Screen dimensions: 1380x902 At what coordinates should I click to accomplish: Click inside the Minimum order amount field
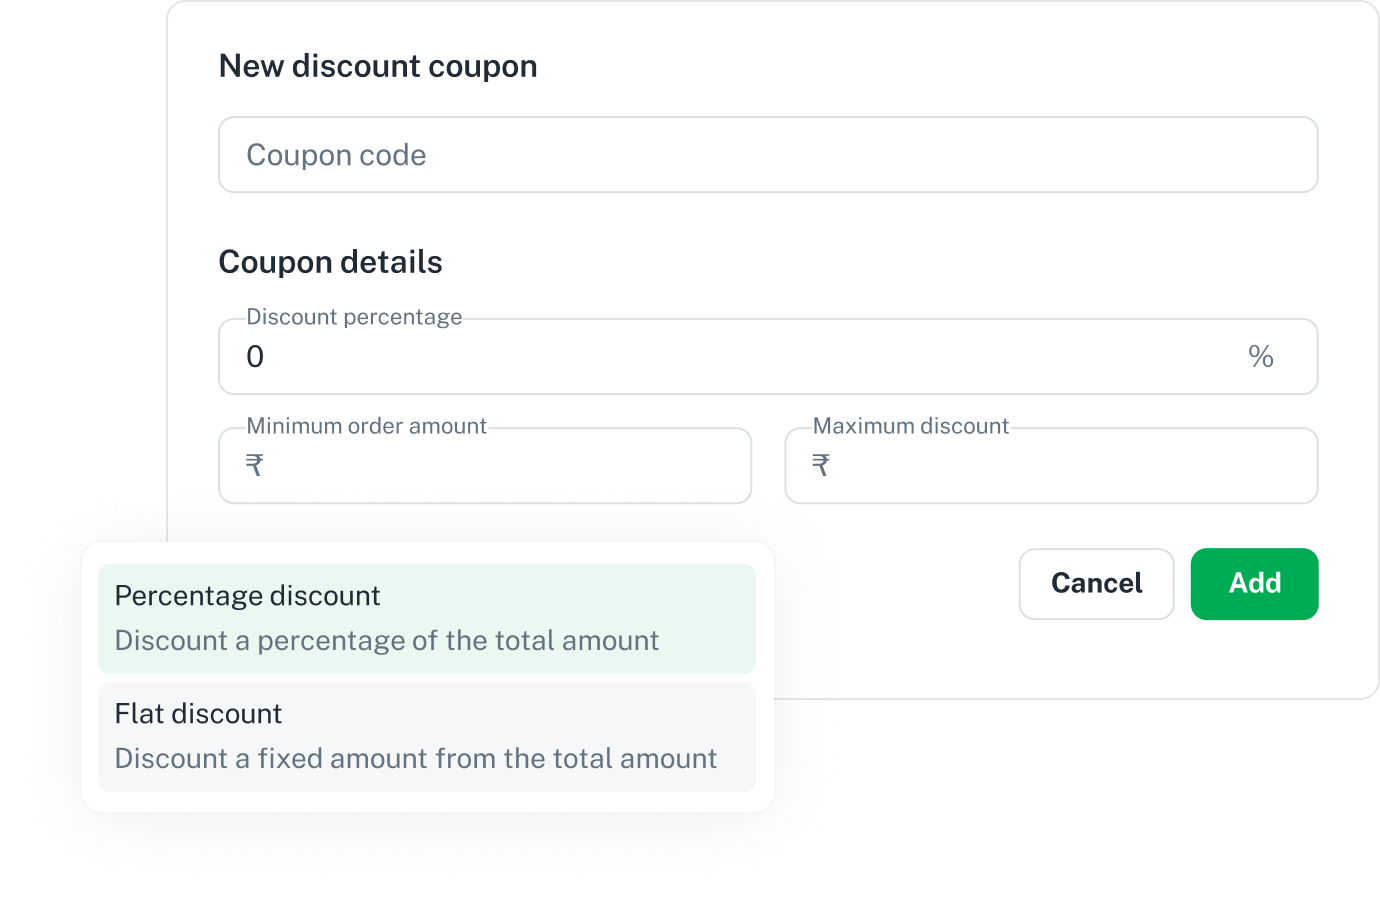point(500,466)
